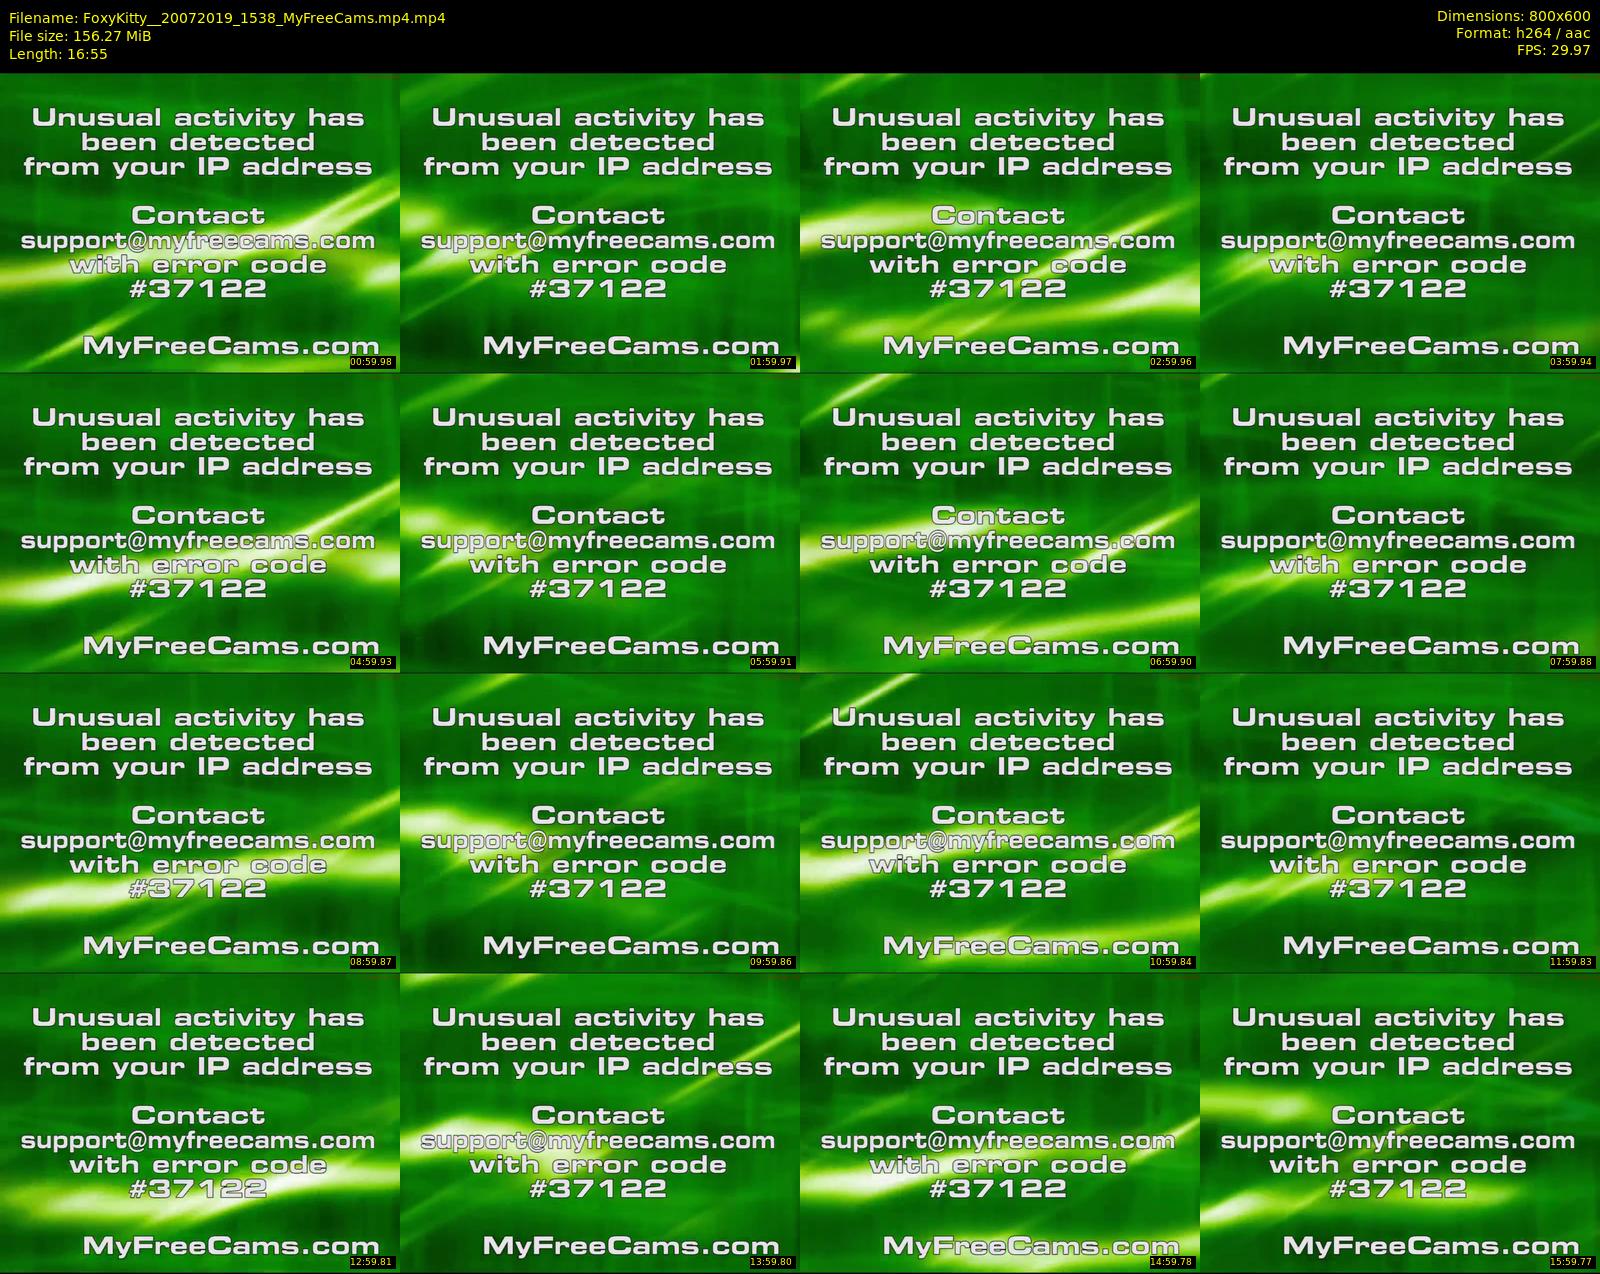The width and height of the screenshot is (1600, 1274).
Task: Open the thumbnail stamped 02:59.96
Action: [999, 222]
